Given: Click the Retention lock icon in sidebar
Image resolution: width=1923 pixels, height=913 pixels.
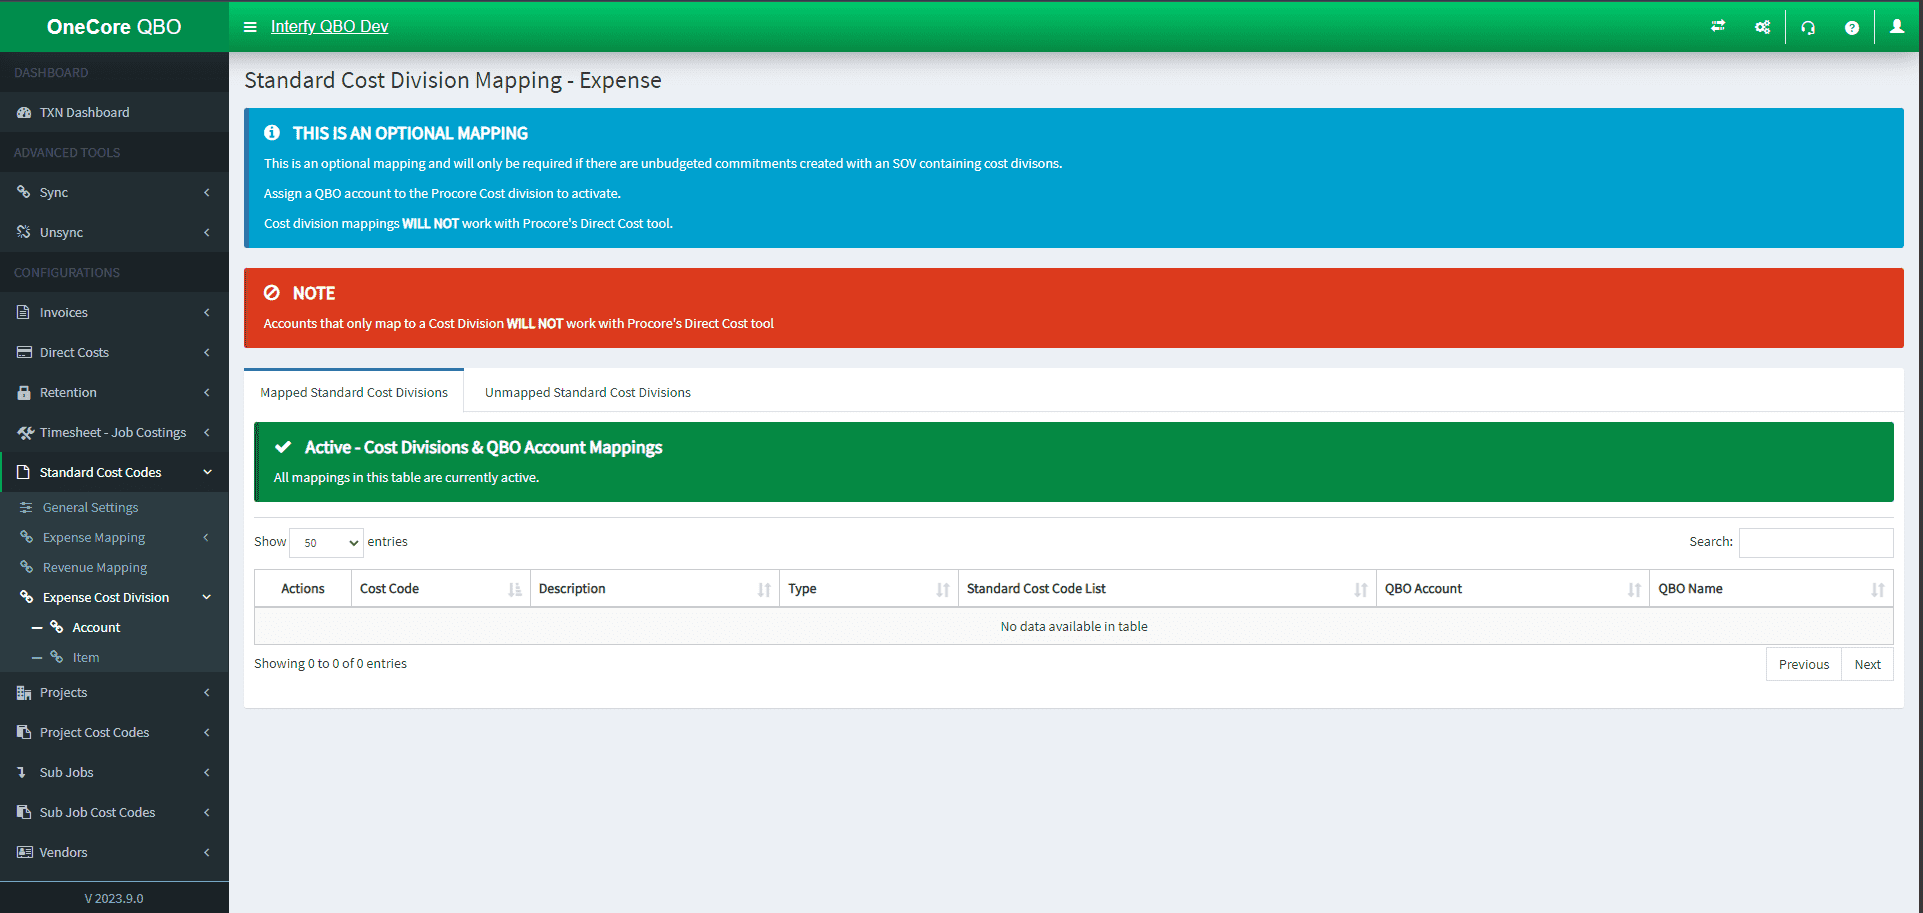Looking at the screenshot, I should point(24,393).
